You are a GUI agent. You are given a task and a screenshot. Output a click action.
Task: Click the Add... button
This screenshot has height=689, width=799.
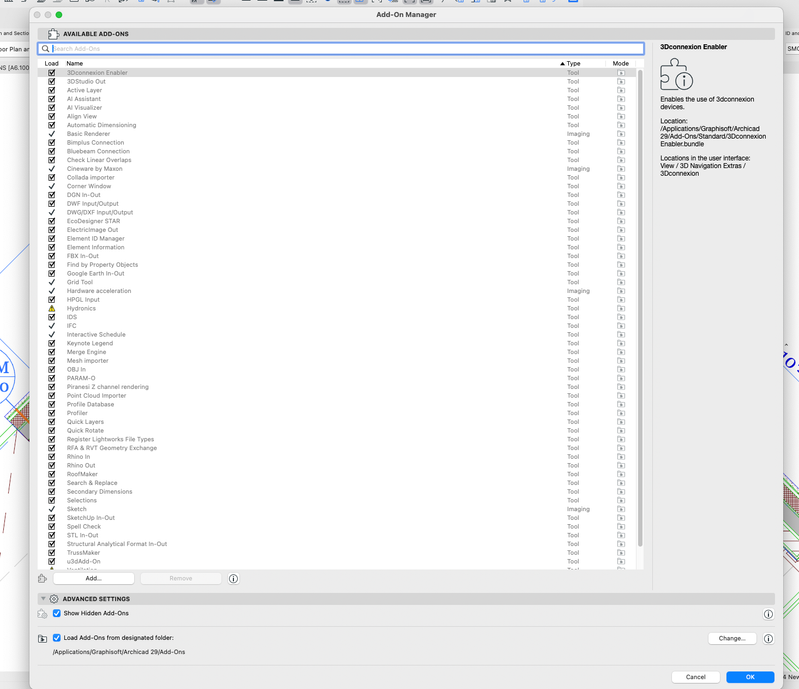(94, 578)
